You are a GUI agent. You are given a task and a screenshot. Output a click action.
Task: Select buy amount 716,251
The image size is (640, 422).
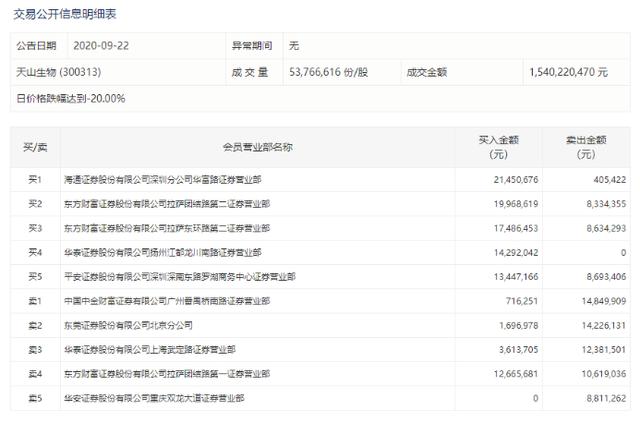pyautogui.click(x=522, y=301)
